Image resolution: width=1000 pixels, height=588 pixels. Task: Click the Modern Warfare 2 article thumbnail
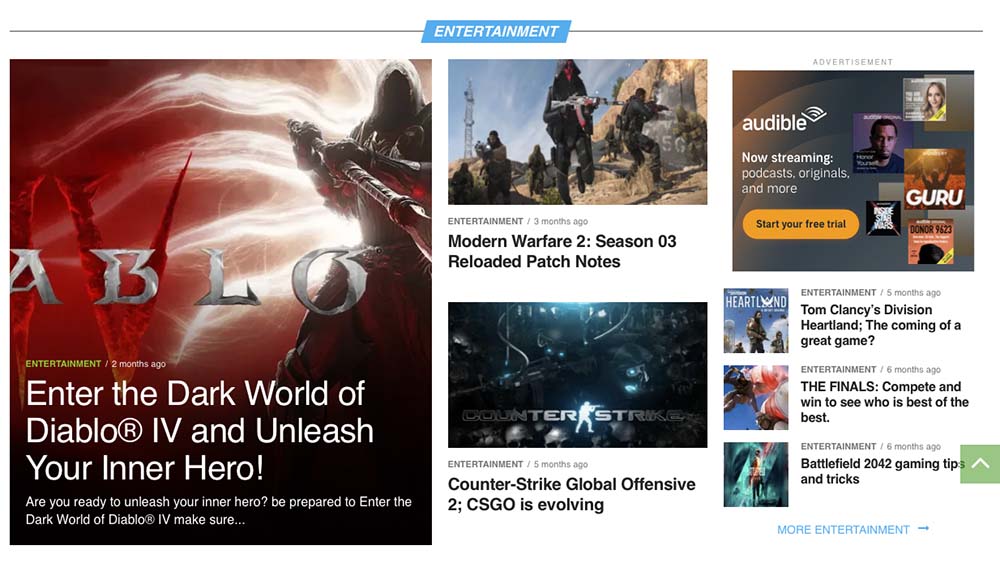(x=577, y=132)
